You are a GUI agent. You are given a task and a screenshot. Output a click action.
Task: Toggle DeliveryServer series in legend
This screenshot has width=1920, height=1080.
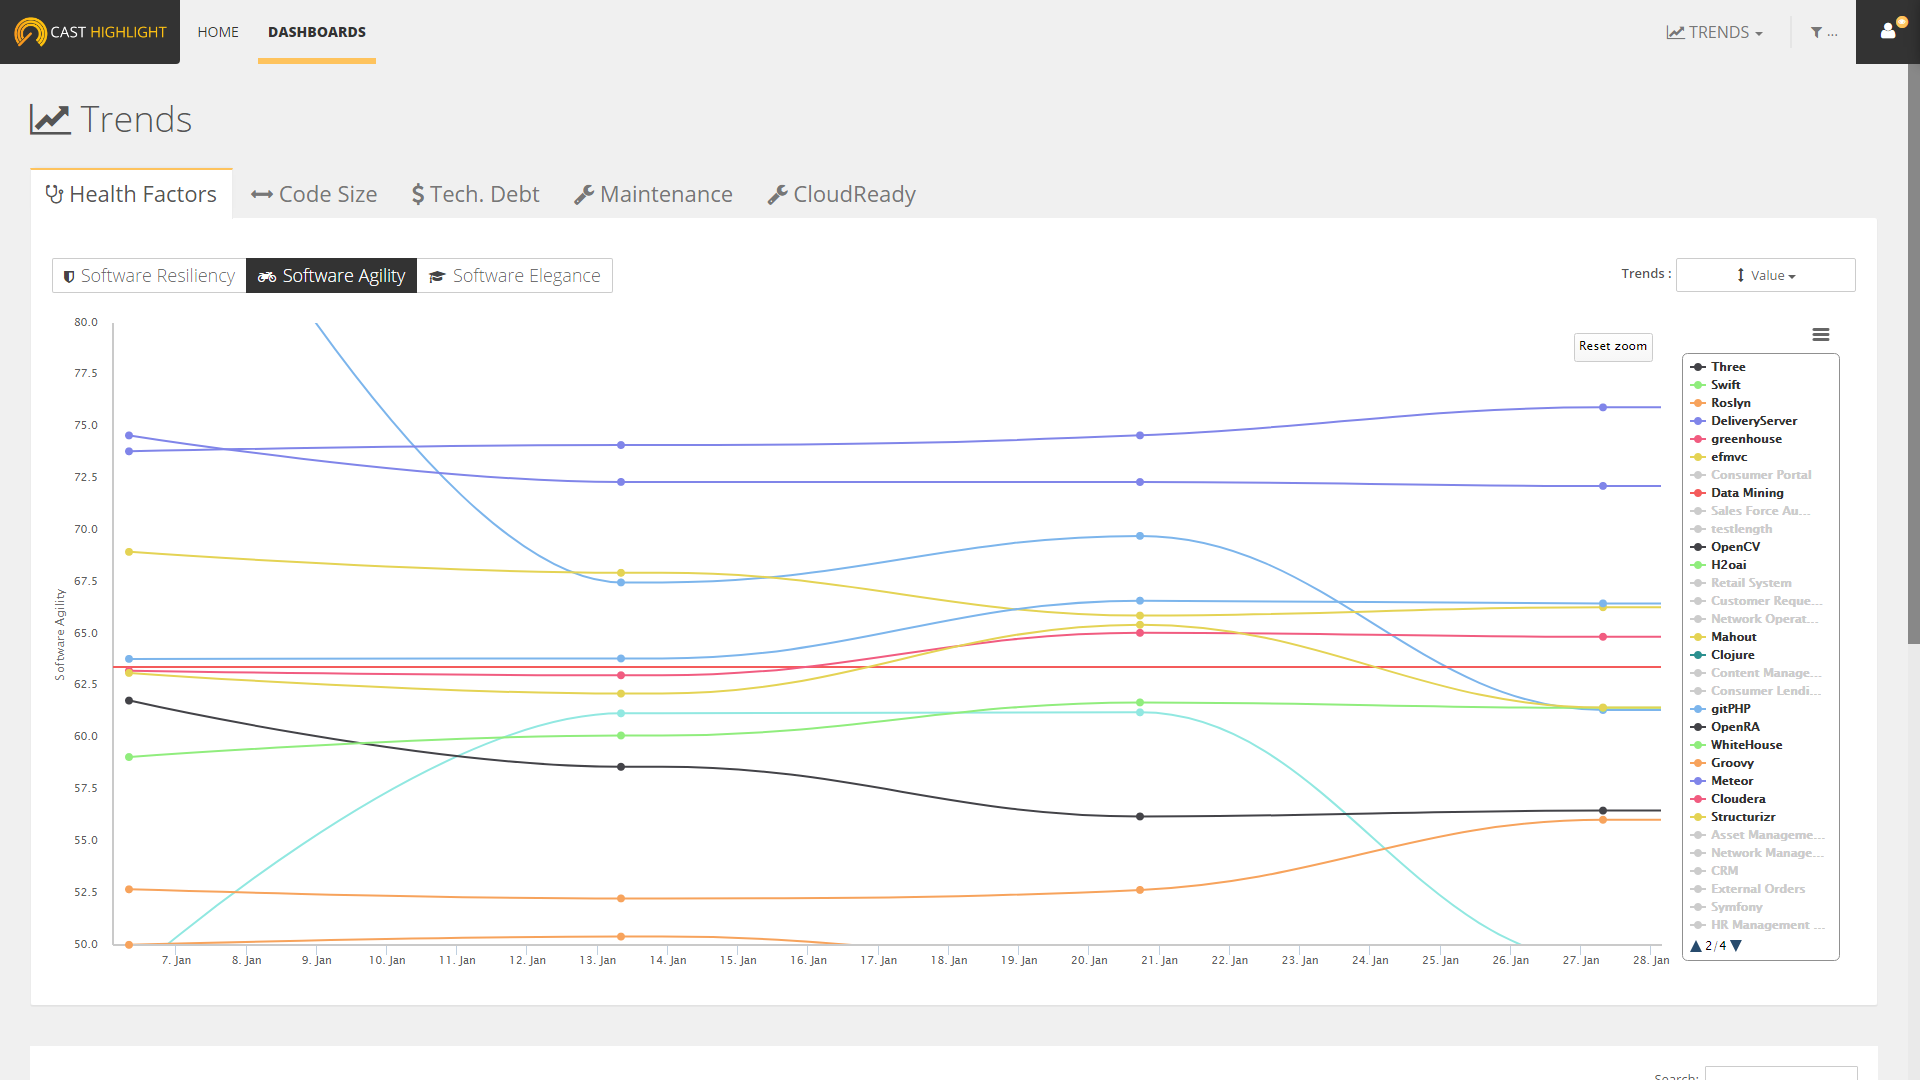click(1744, 421)
